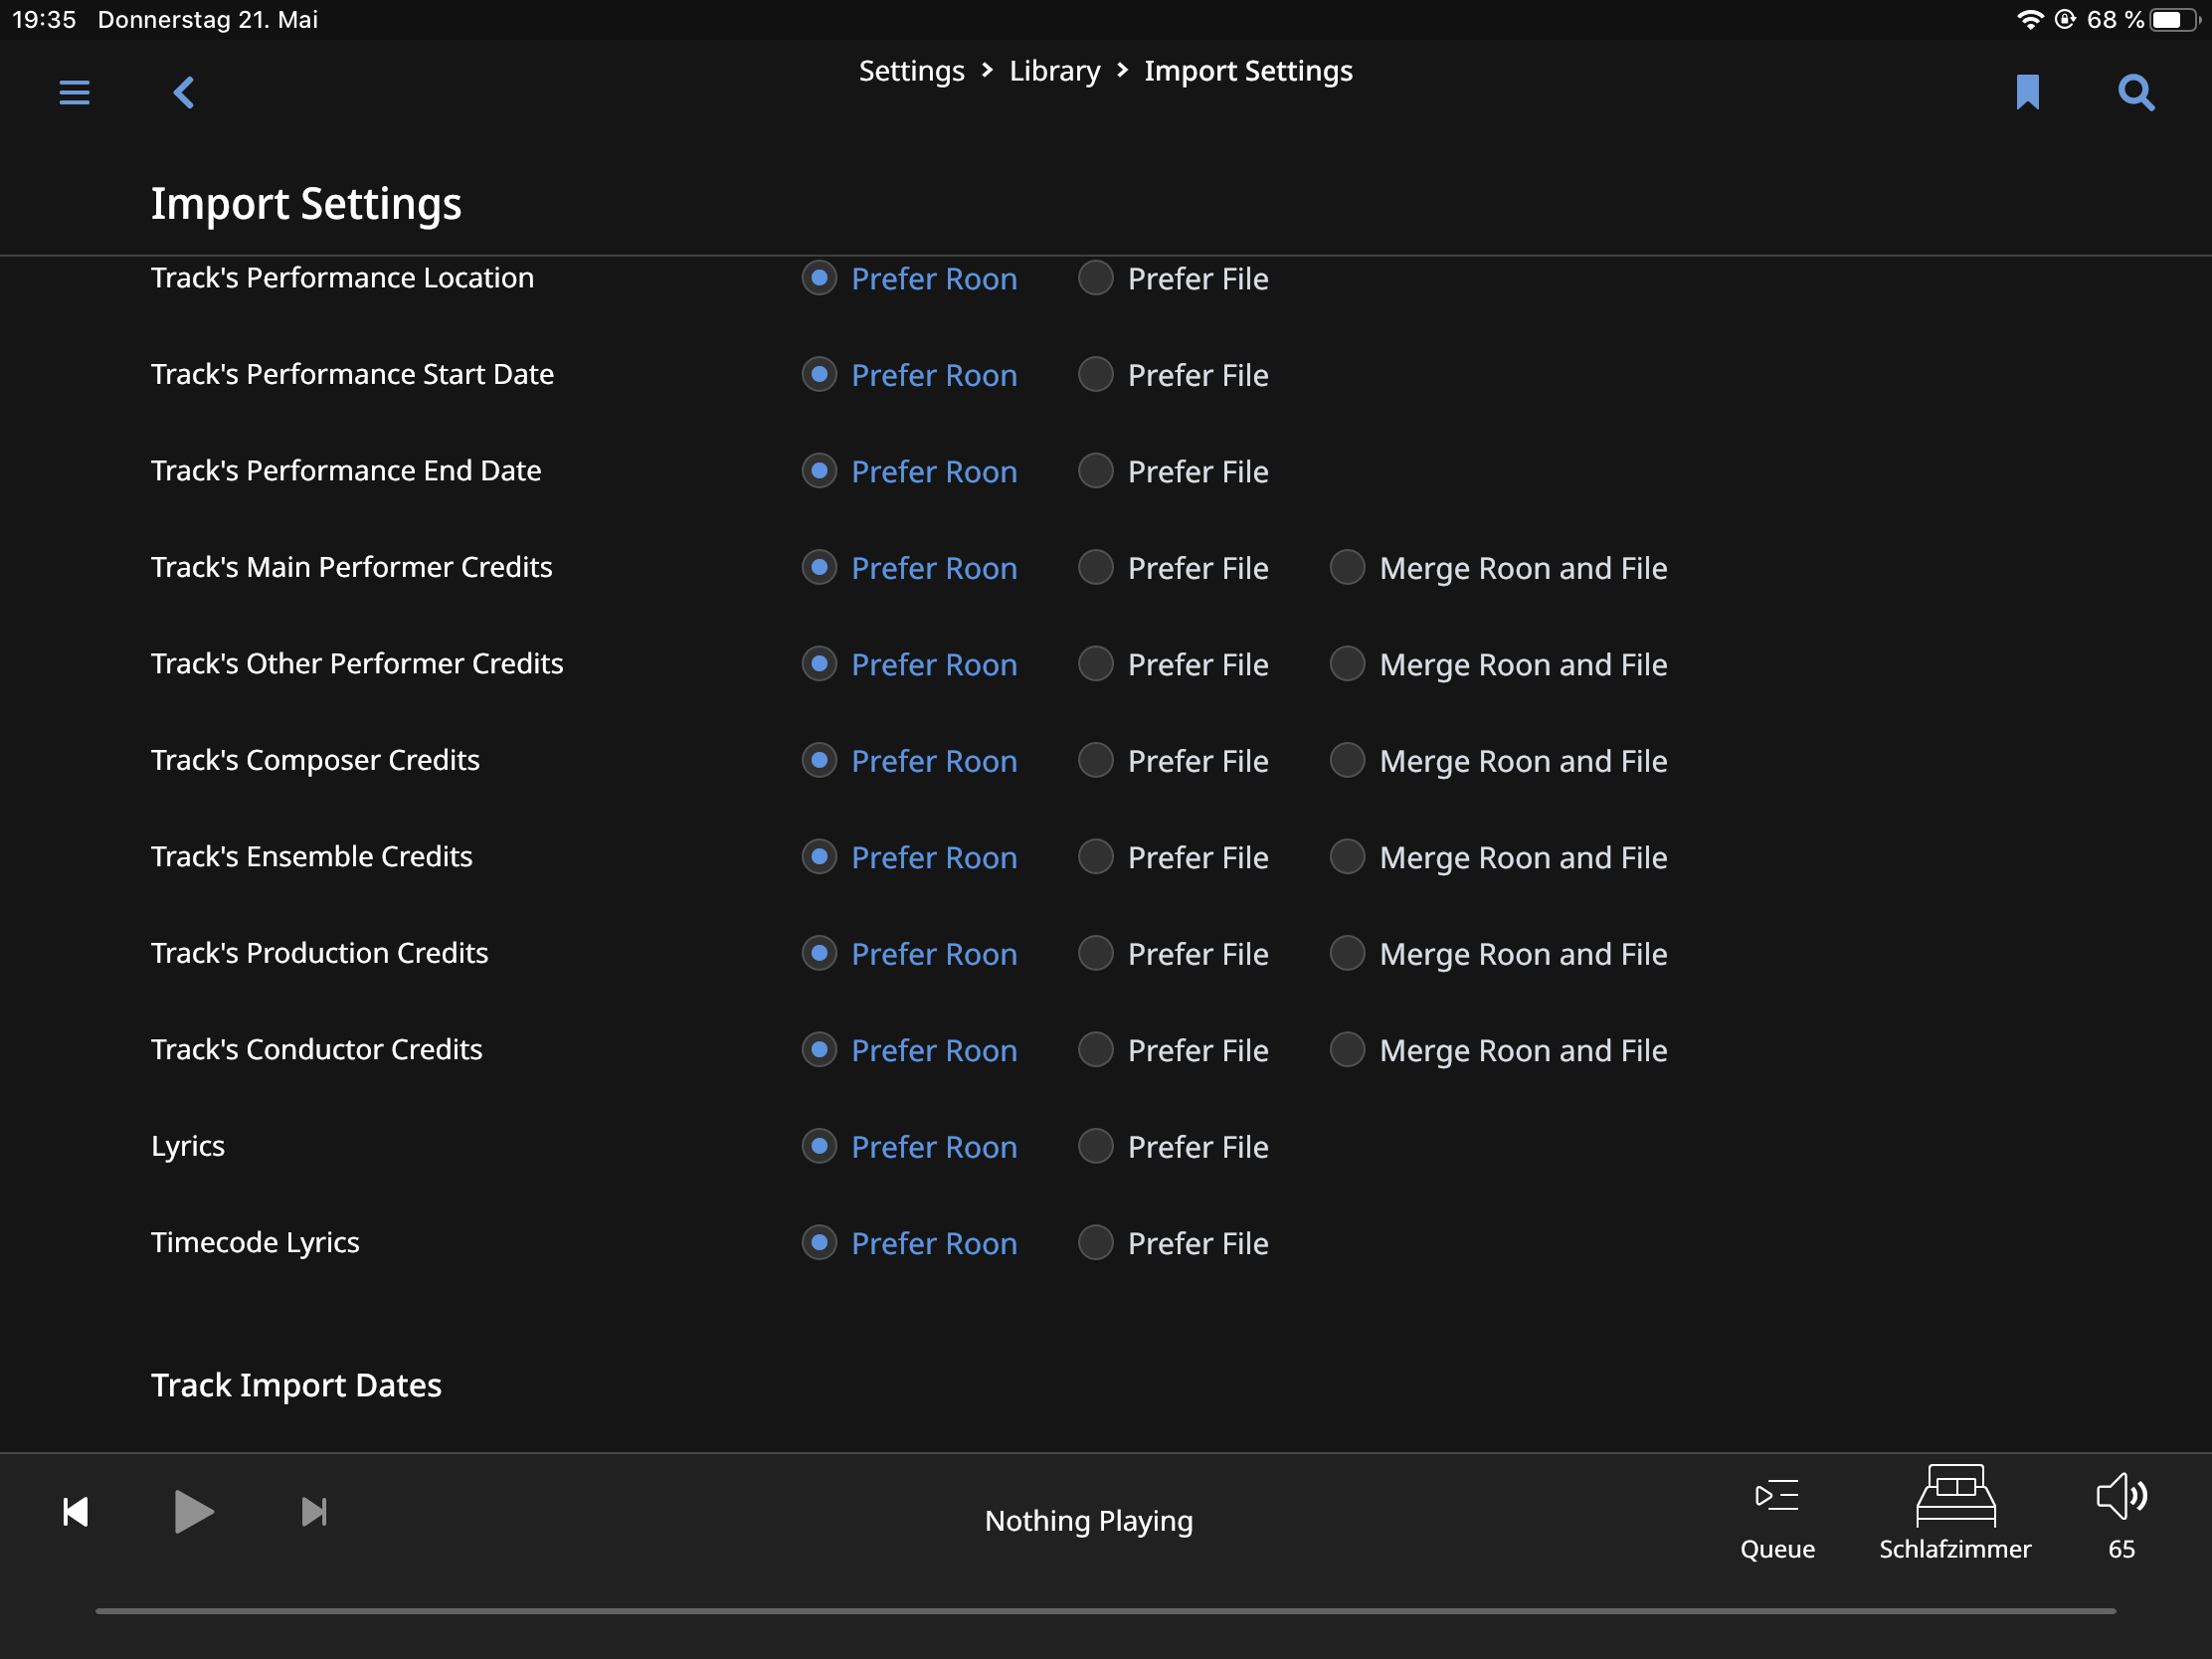Select Merge Roon and File for Ensemble Credits
Screen dimensions: 2212x1659
tap(1498, 857)
